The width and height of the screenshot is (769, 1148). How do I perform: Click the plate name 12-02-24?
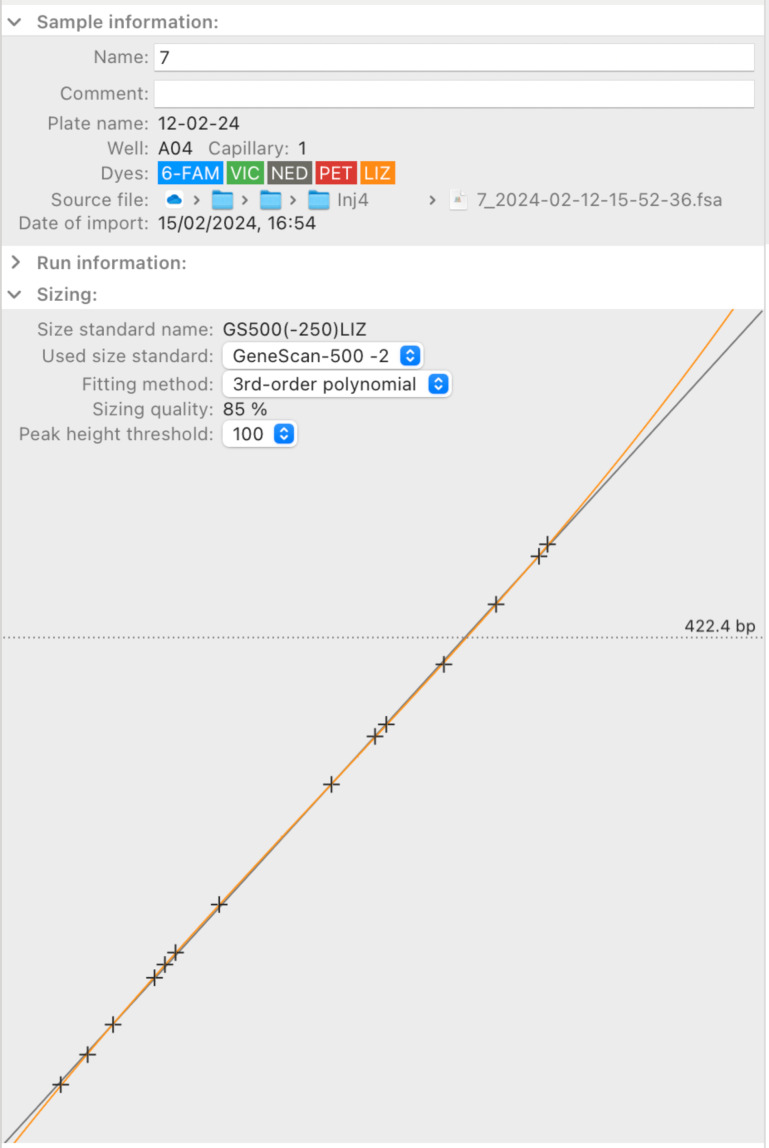(x=198, y=123)
